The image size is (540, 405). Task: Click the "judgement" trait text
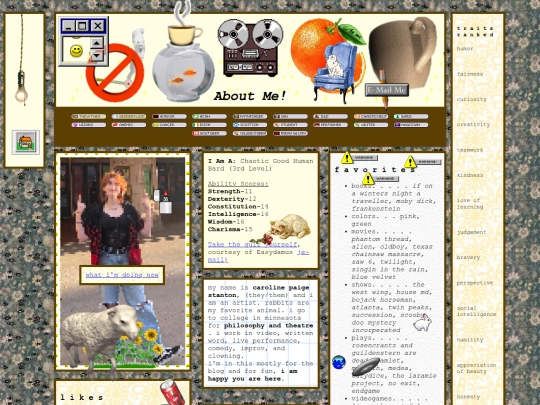pos(471,232)
